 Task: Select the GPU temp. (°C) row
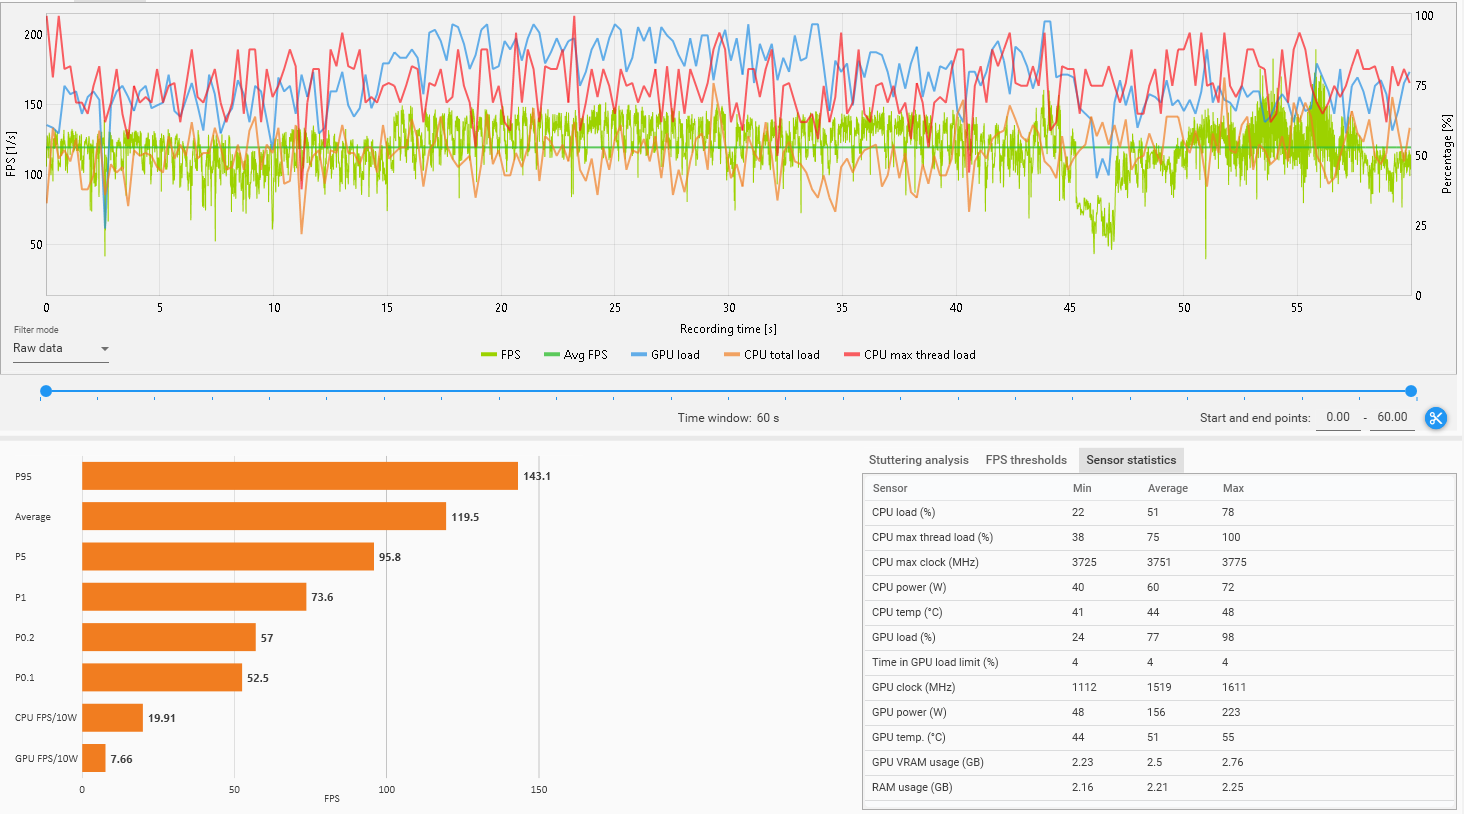point(1160,737)
